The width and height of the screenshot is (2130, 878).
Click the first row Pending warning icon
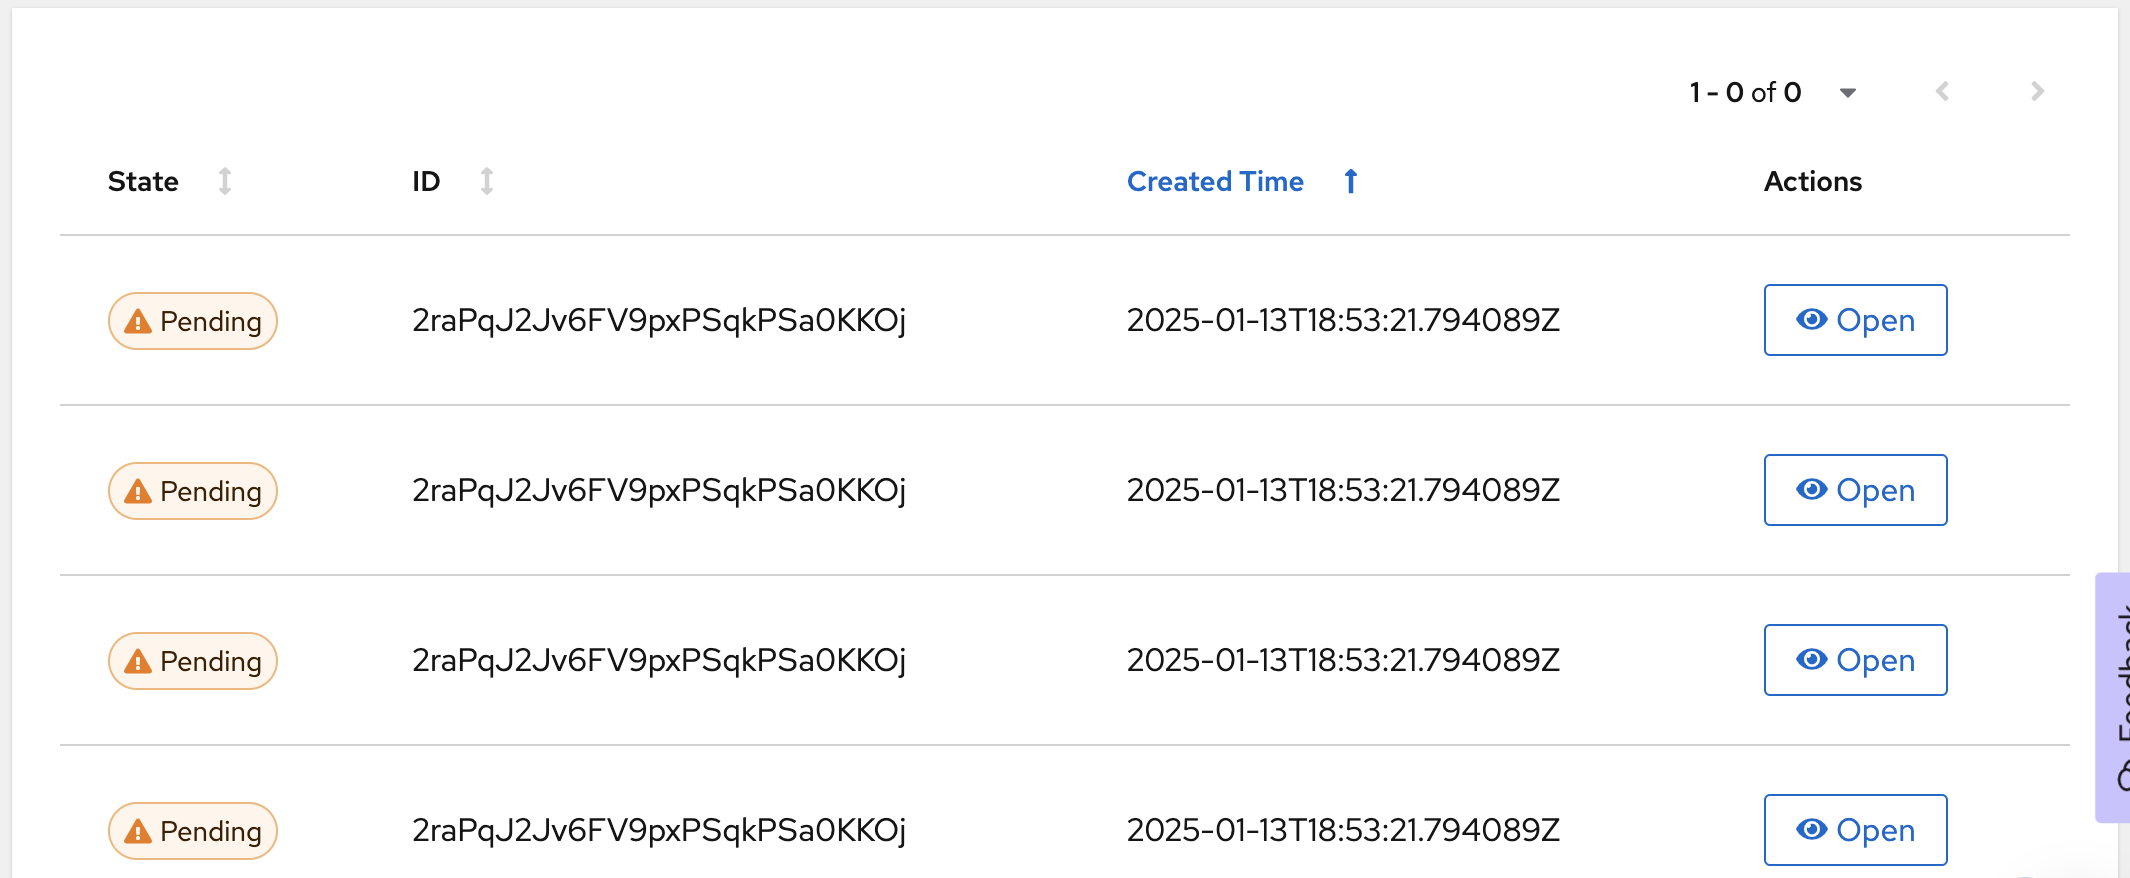138,322
